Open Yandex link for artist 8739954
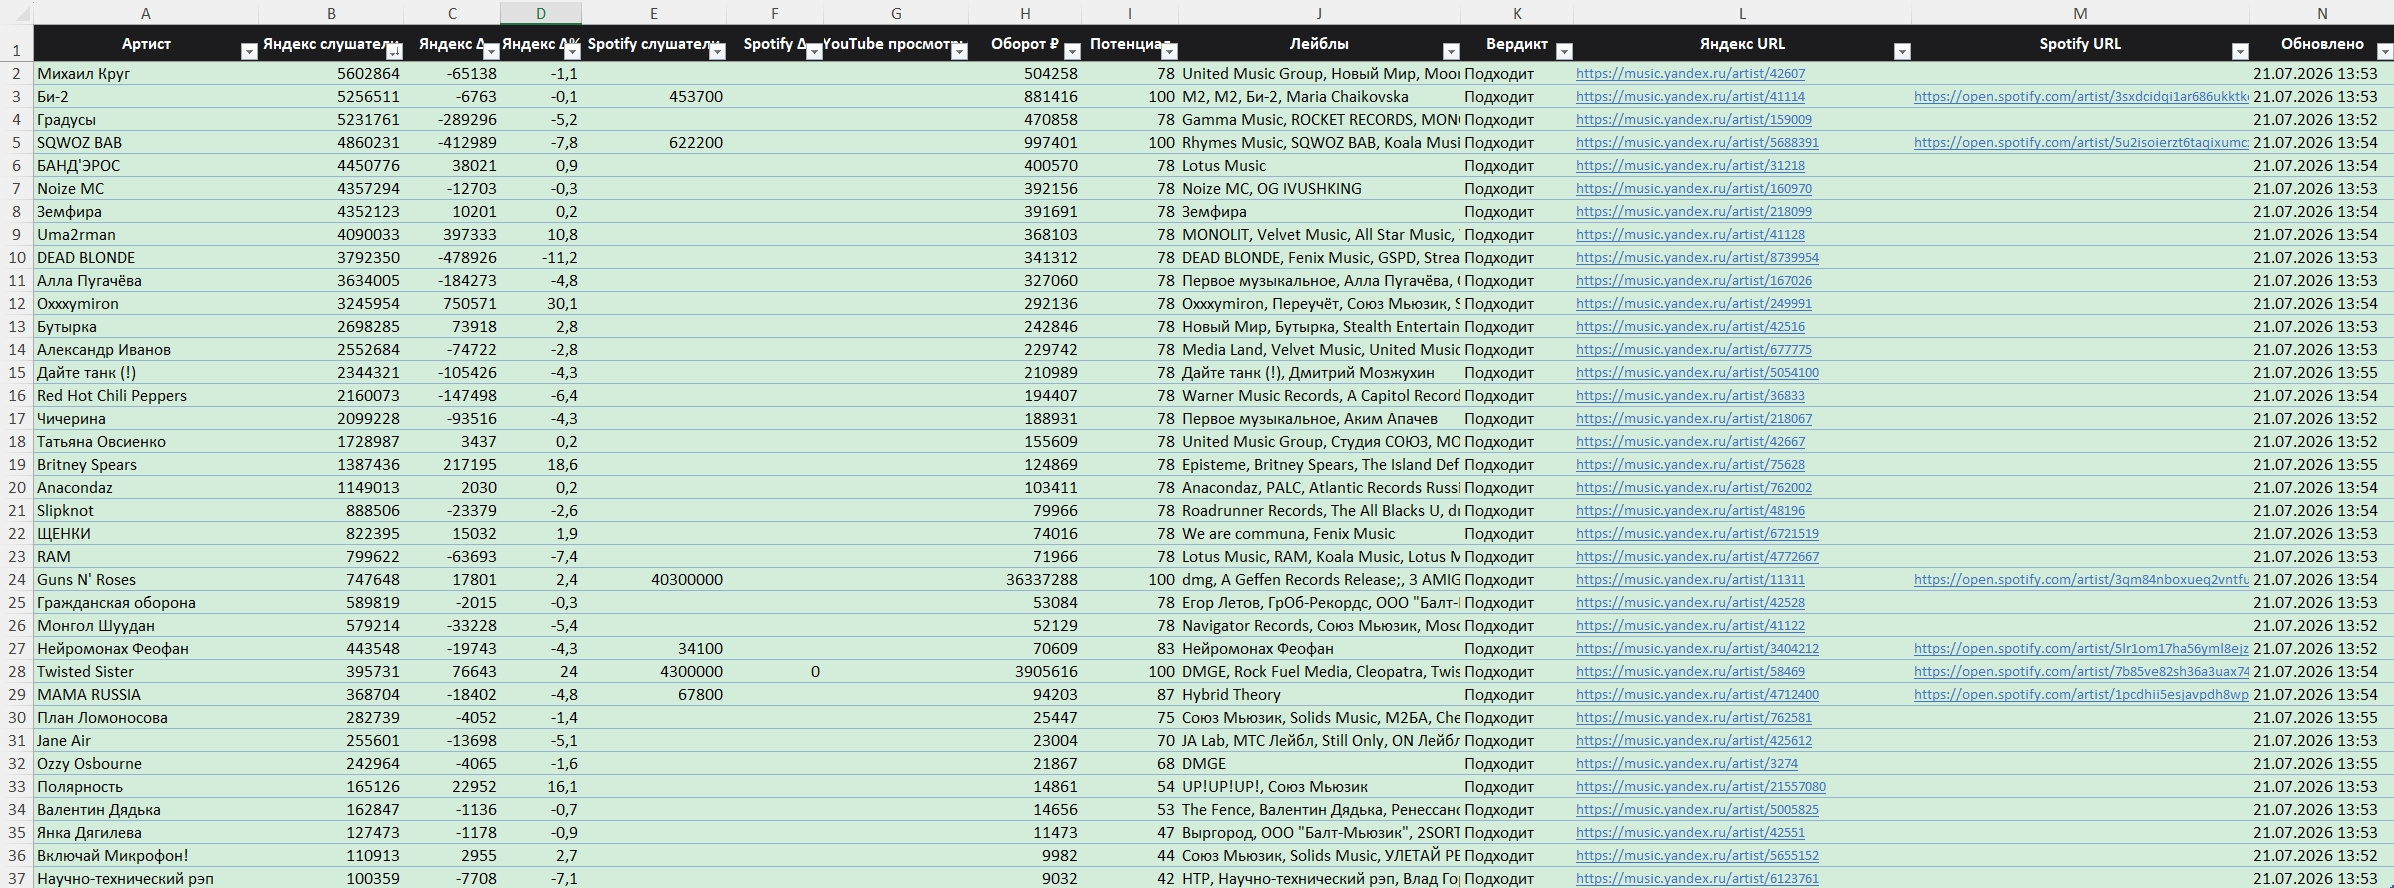The image size is (2394, 888). click(1697, 257)
